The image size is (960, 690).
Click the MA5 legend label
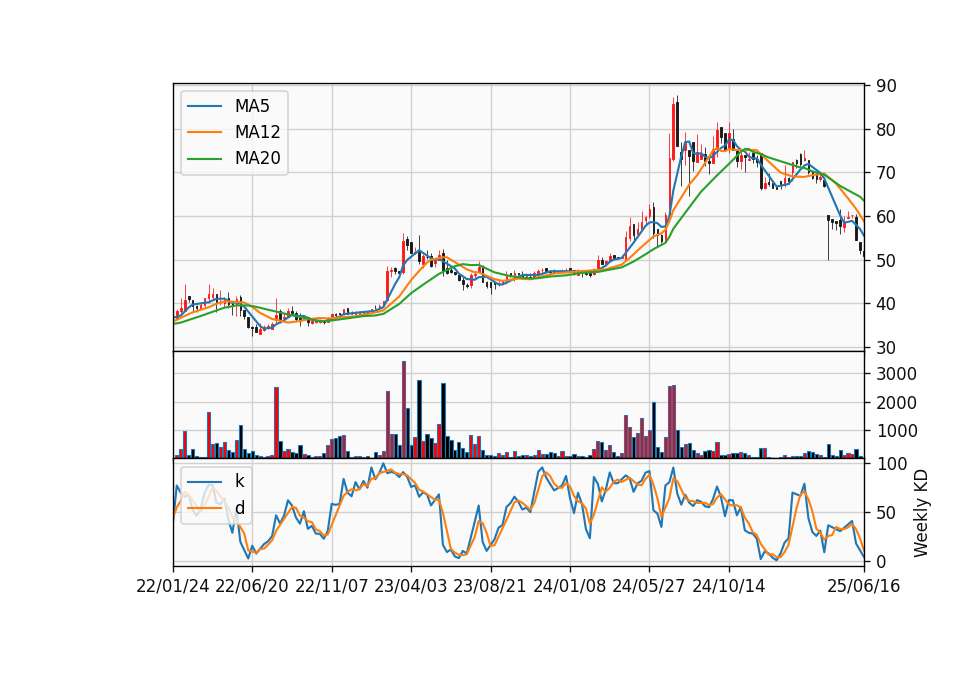(x=252, y=106)
